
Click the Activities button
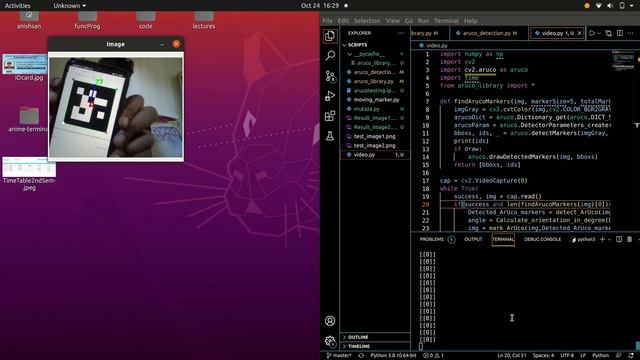point(18,6)
